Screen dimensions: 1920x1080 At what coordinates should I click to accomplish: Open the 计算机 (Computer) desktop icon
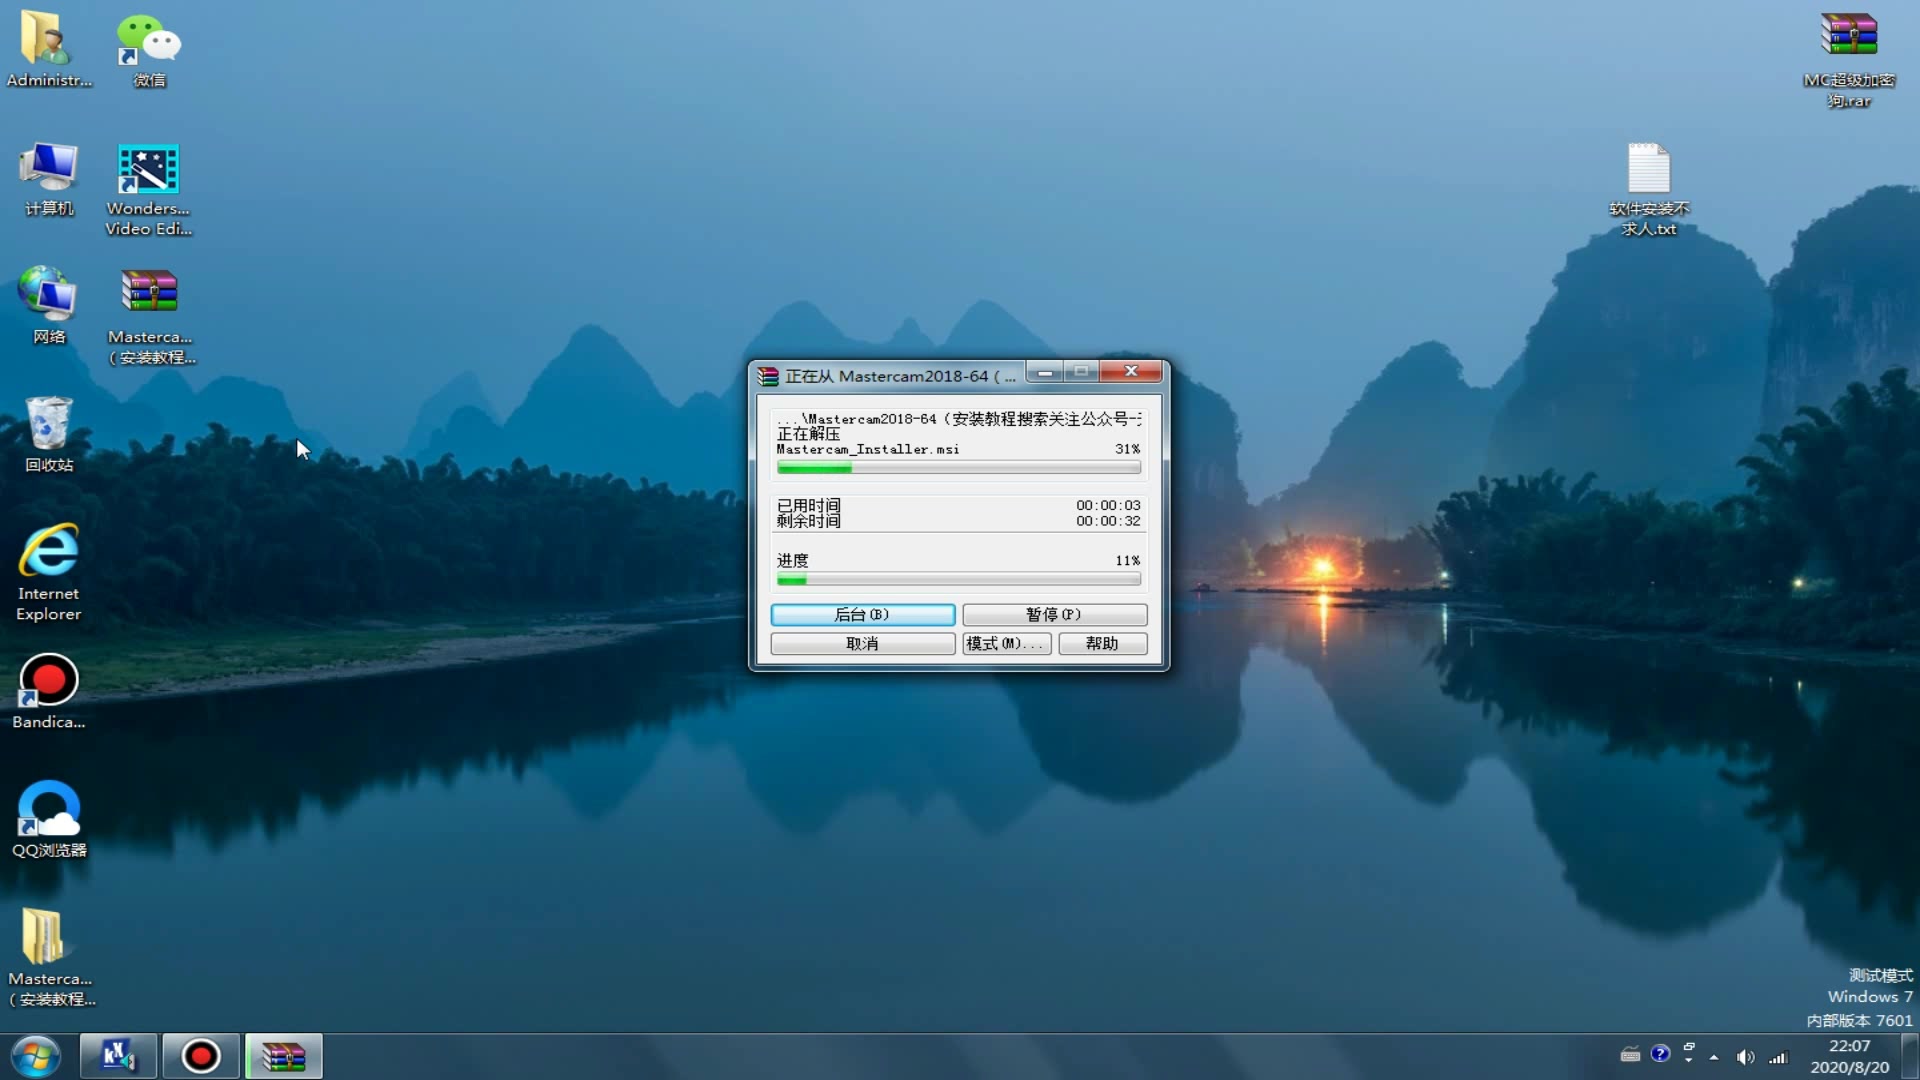48,178
